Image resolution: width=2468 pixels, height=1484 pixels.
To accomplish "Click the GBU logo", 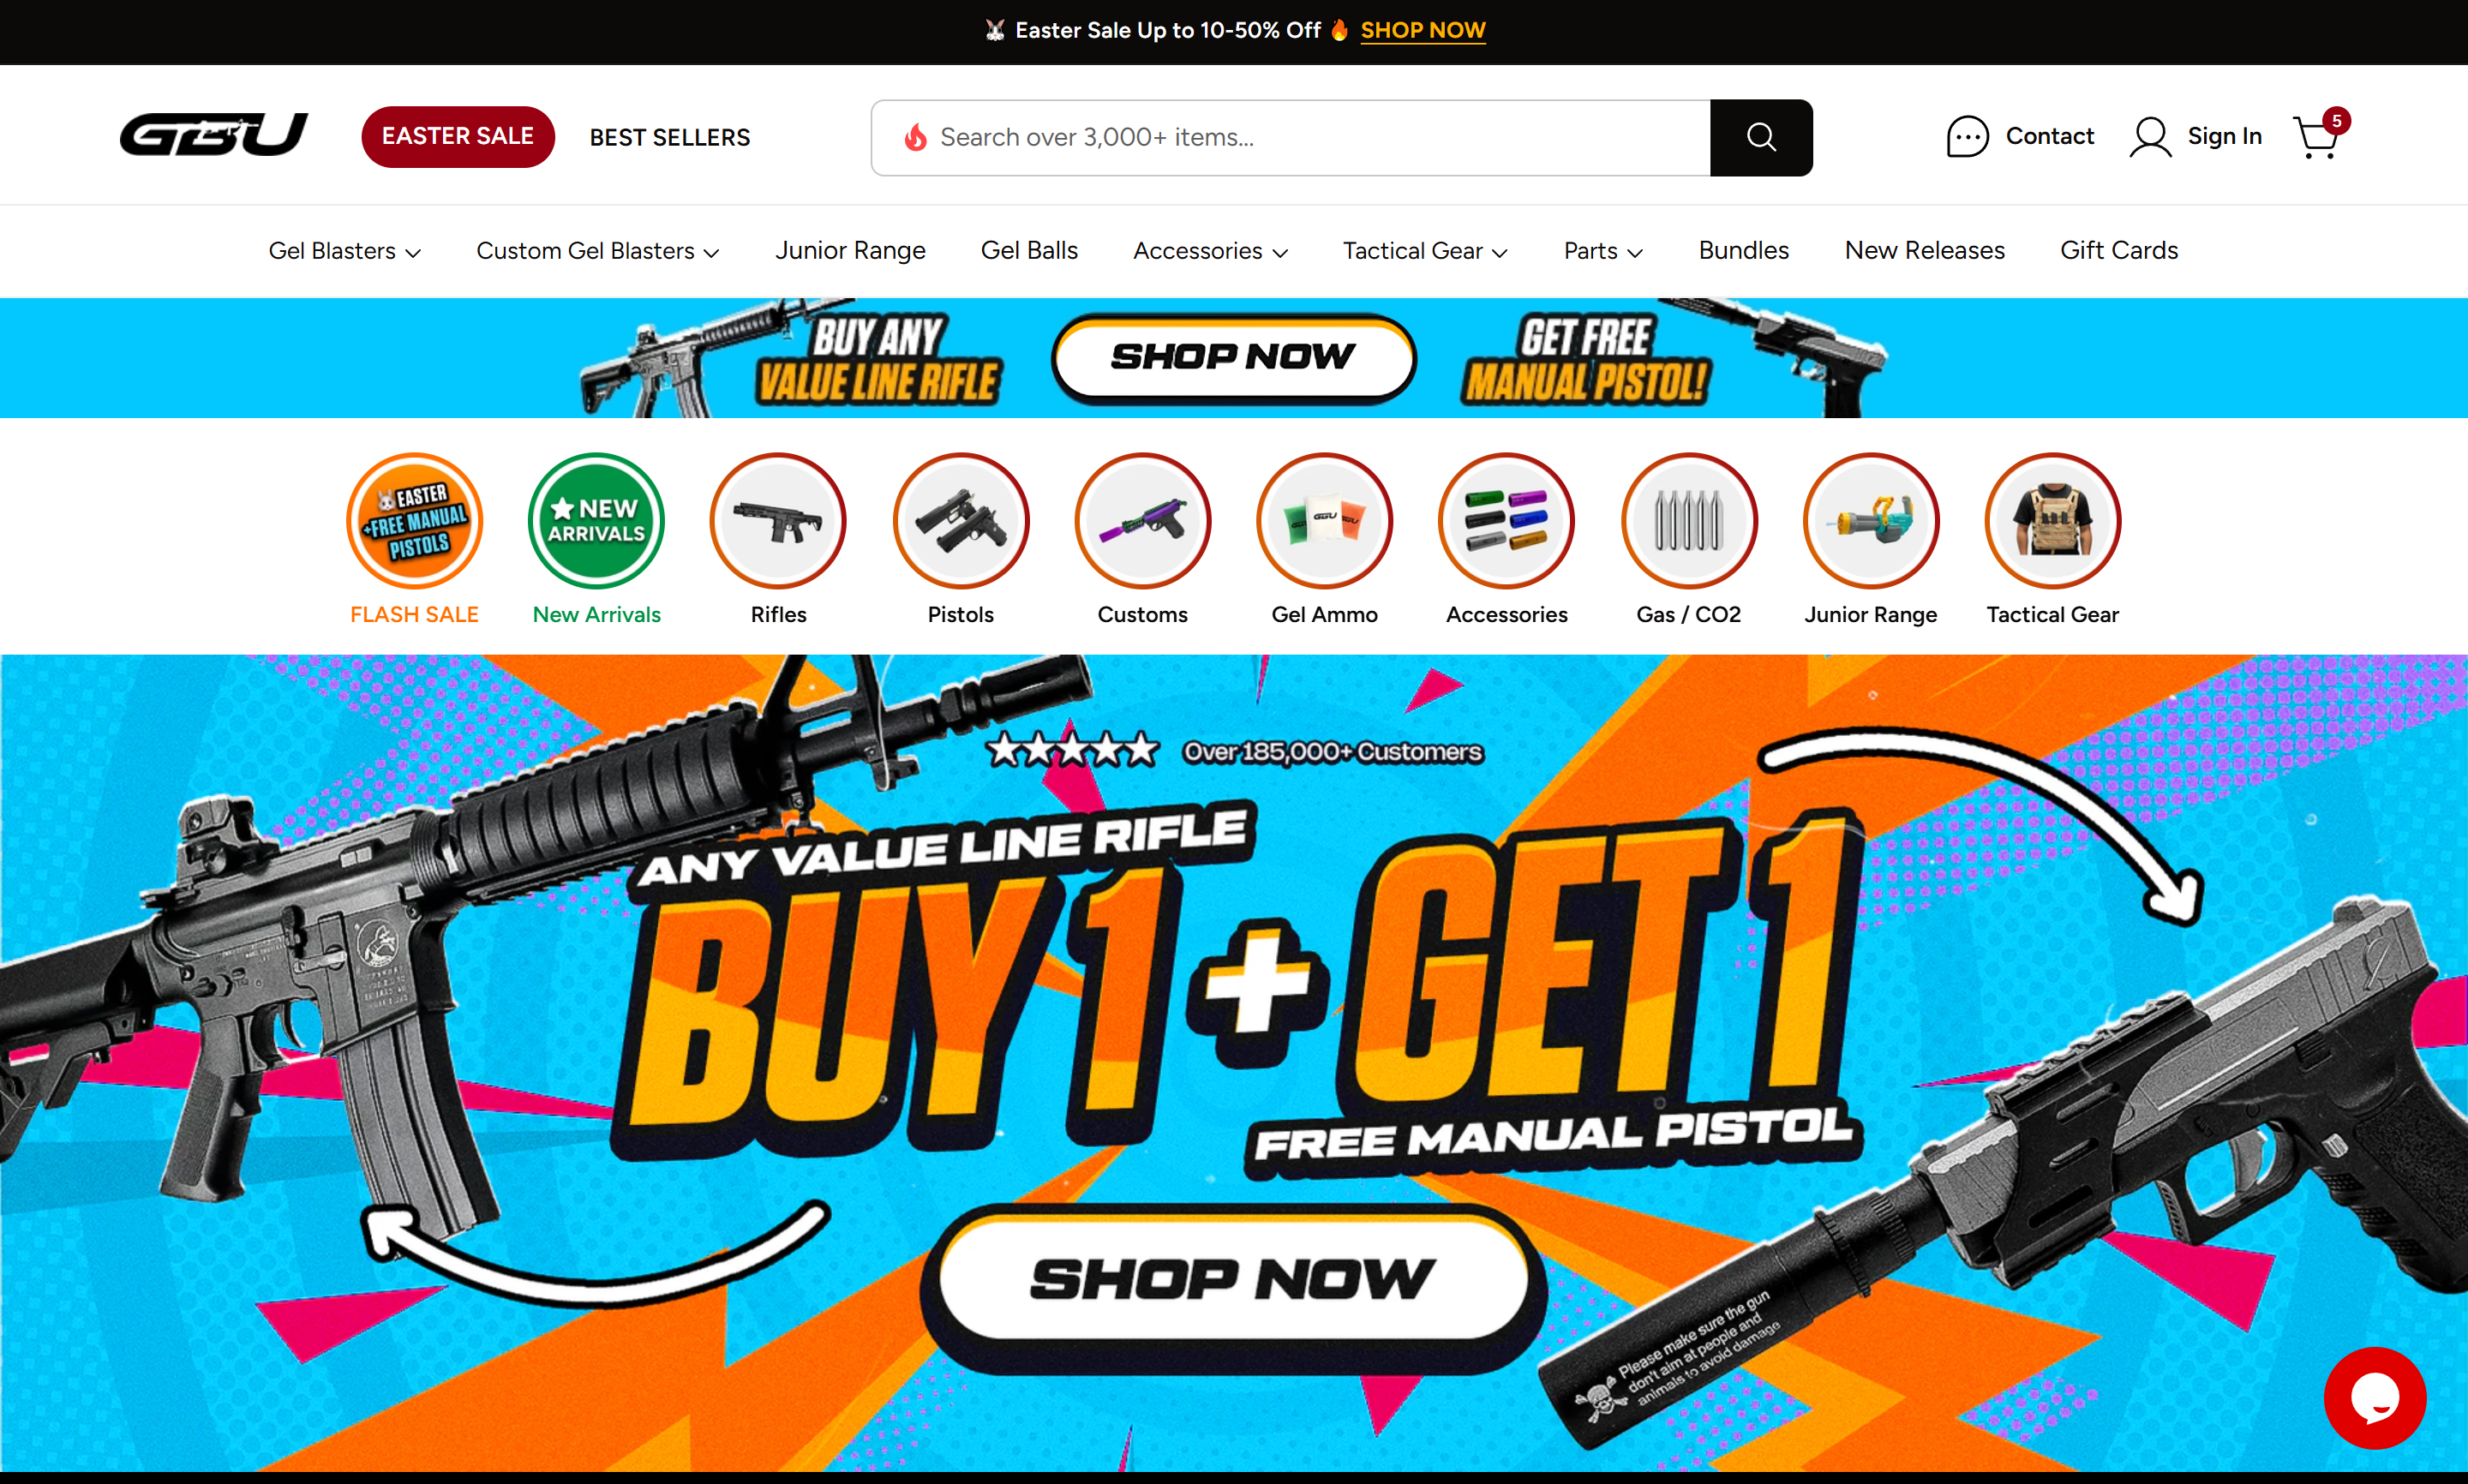I will pos(214,135).
